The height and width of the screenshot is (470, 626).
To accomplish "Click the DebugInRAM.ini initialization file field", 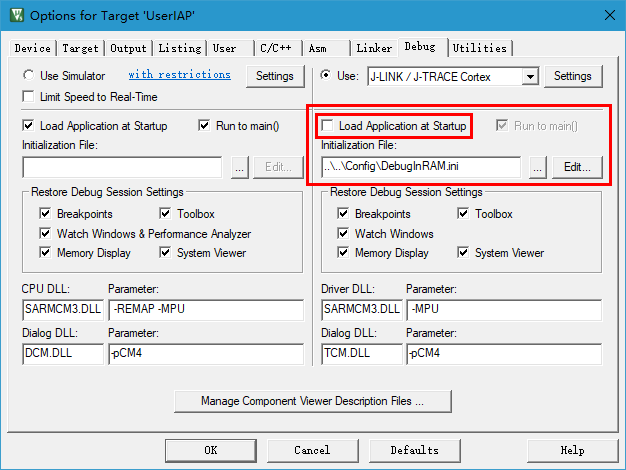I will 421,167.
